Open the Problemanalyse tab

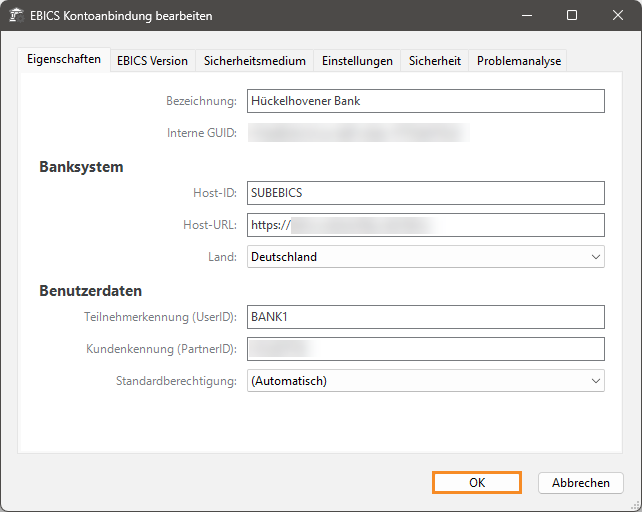[519, 61]
